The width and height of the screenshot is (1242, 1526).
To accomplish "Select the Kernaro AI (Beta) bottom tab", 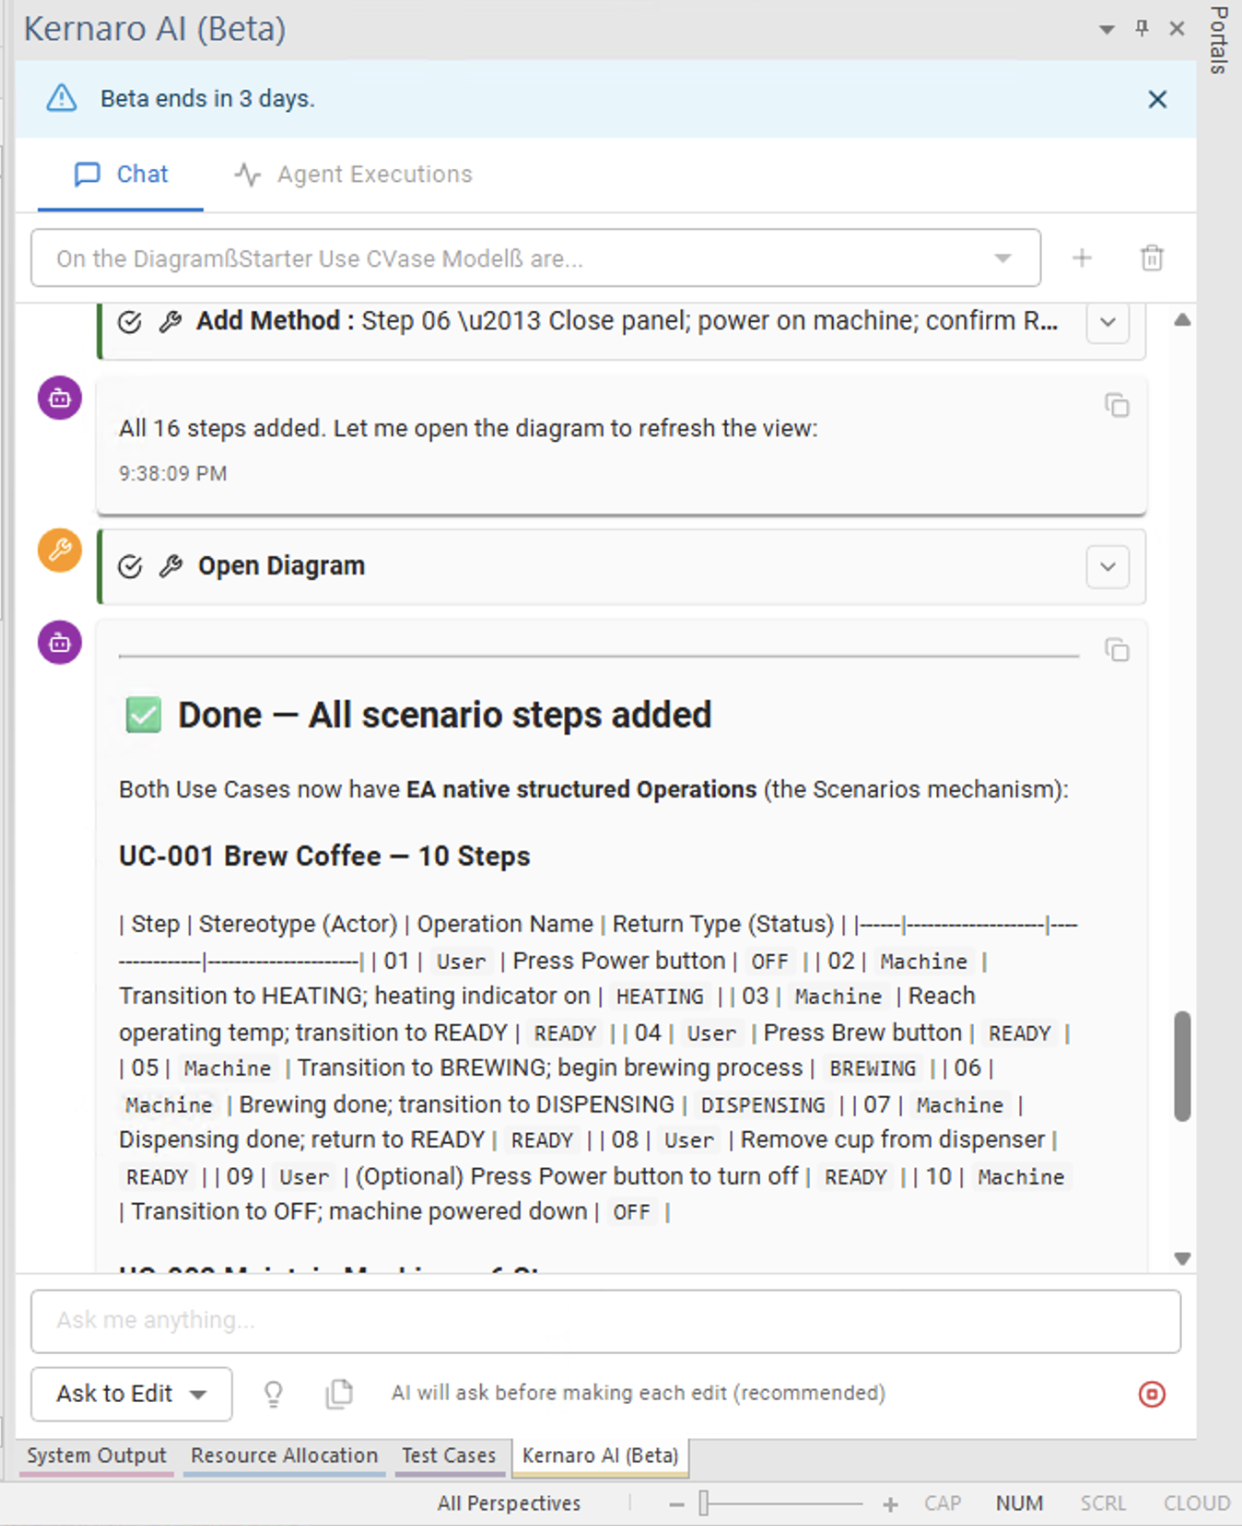I will 600,1456.
